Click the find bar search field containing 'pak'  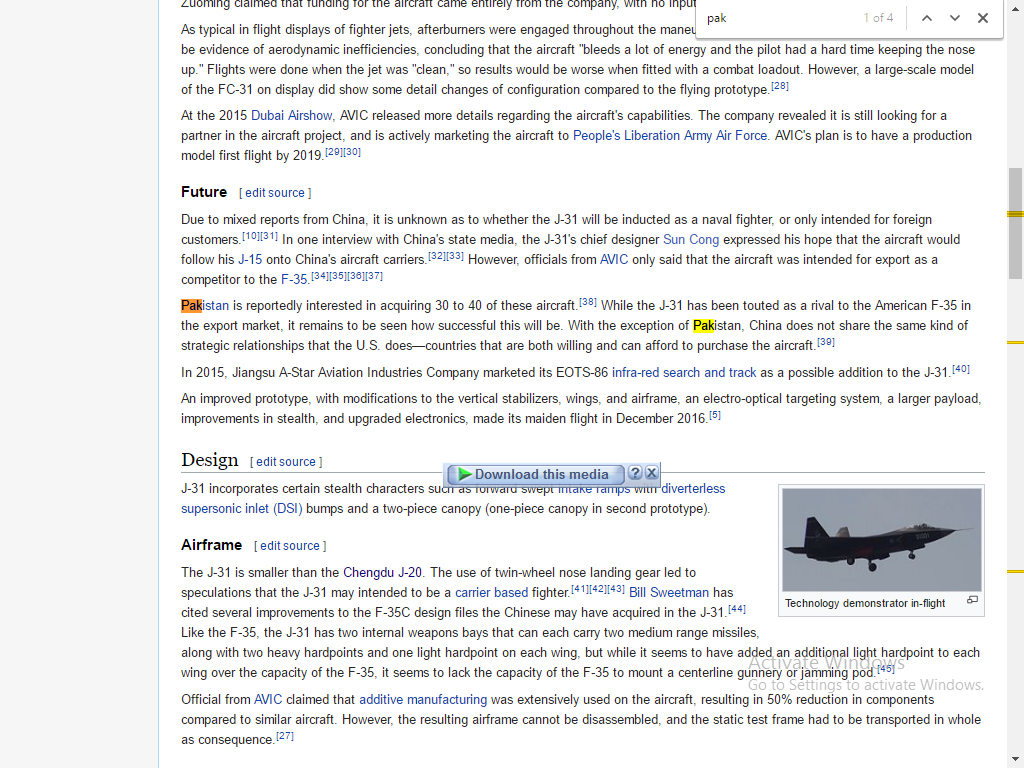777,18
